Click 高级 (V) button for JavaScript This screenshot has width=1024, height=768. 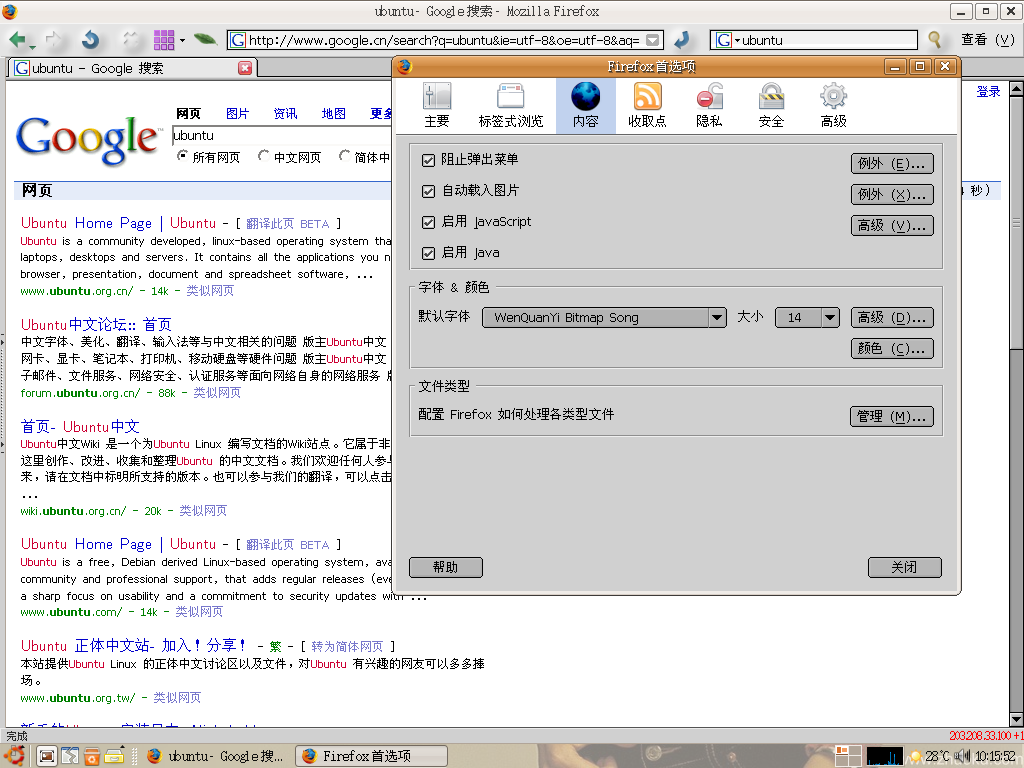[892, 225]
